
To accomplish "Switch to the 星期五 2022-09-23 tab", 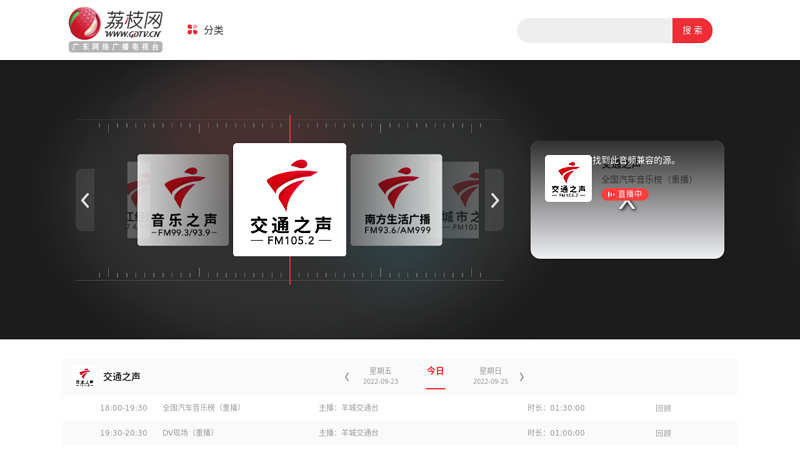I will pos(381,376).
